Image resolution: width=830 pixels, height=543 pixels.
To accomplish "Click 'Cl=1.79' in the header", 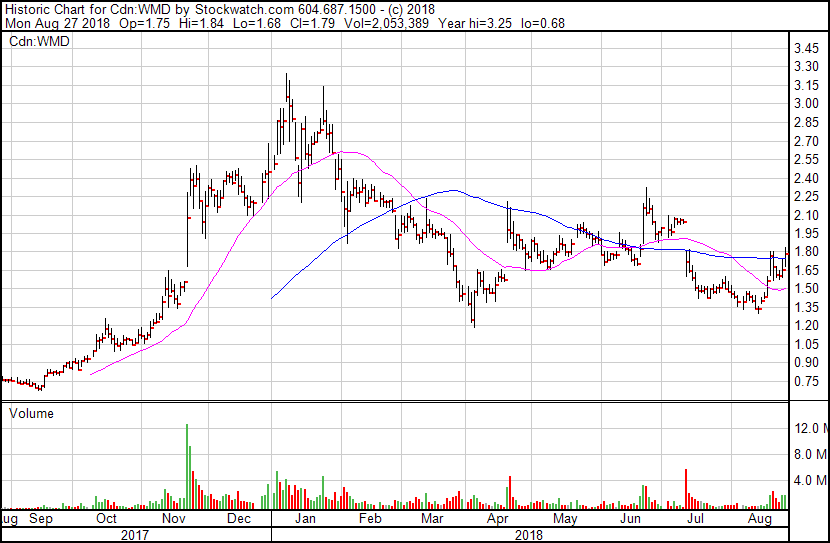I will tap(312, 23).
